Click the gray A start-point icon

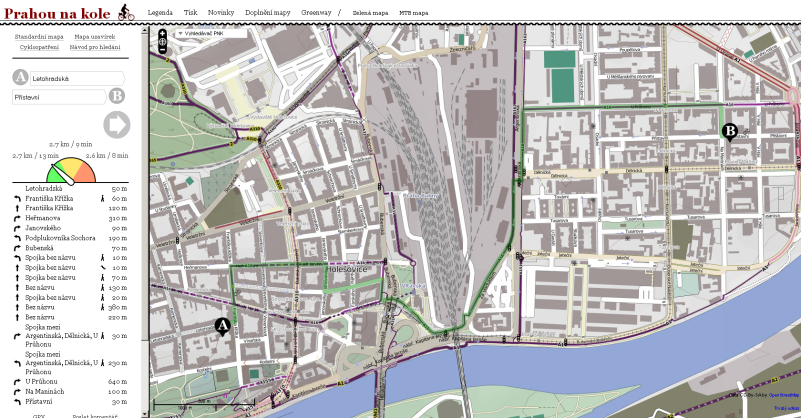click(x=20, y=77)
